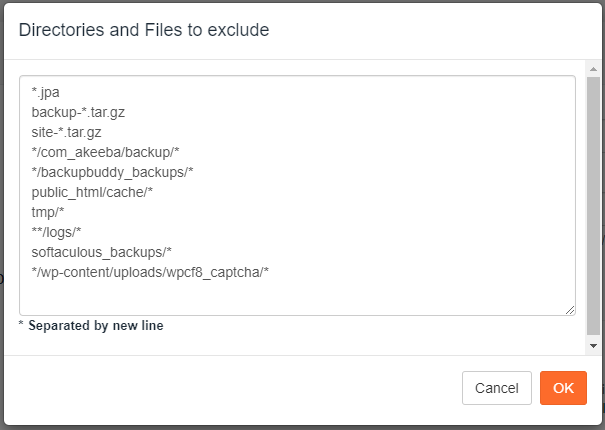The image size is (605, 430).
Task: Click the */com_akeeba/backup/* entry
Action: pos(105,152)
